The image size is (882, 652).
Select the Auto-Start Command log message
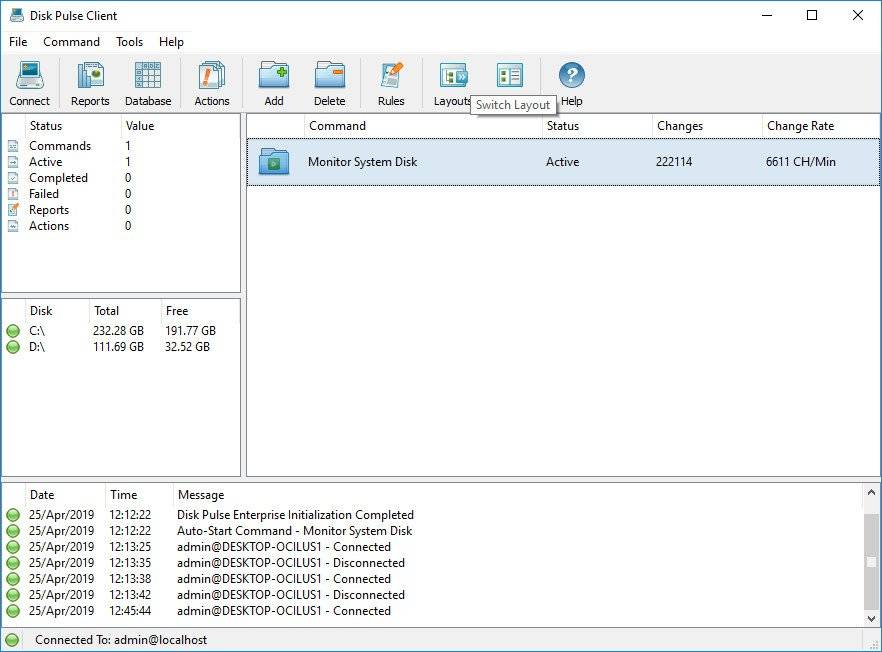tap(294, 531)
